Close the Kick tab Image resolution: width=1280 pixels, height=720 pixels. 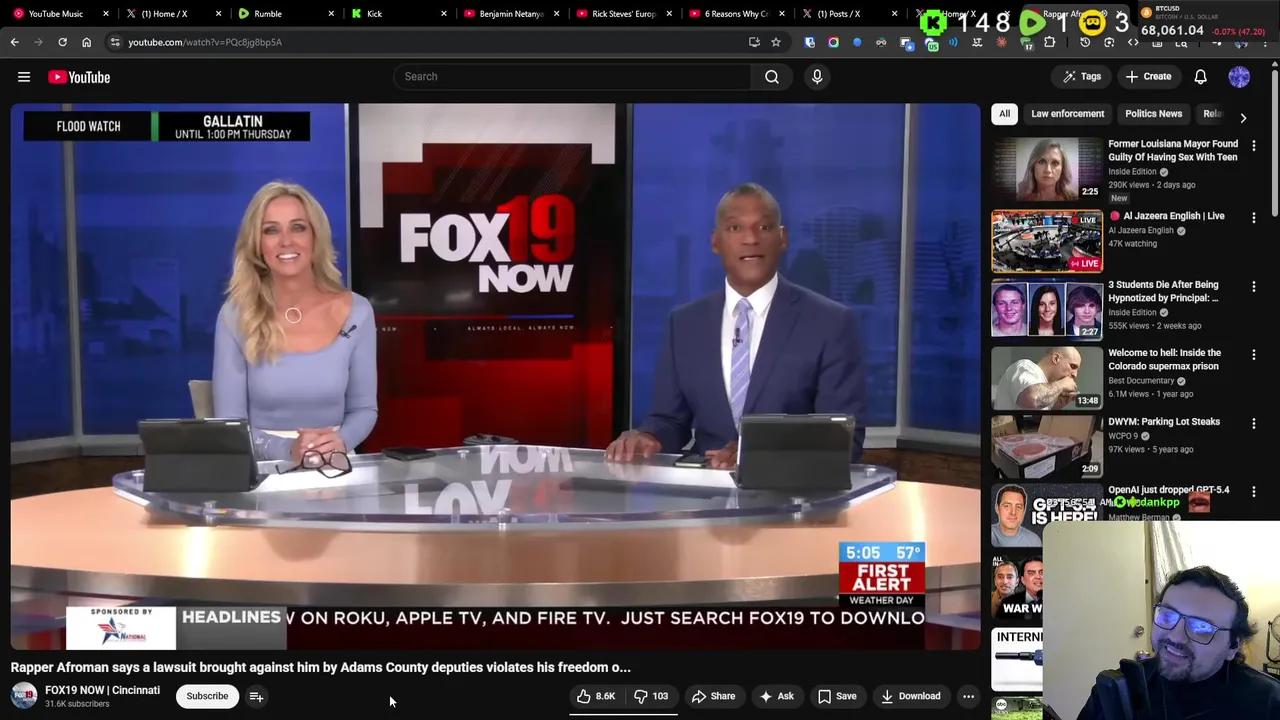tap(444, 14)
